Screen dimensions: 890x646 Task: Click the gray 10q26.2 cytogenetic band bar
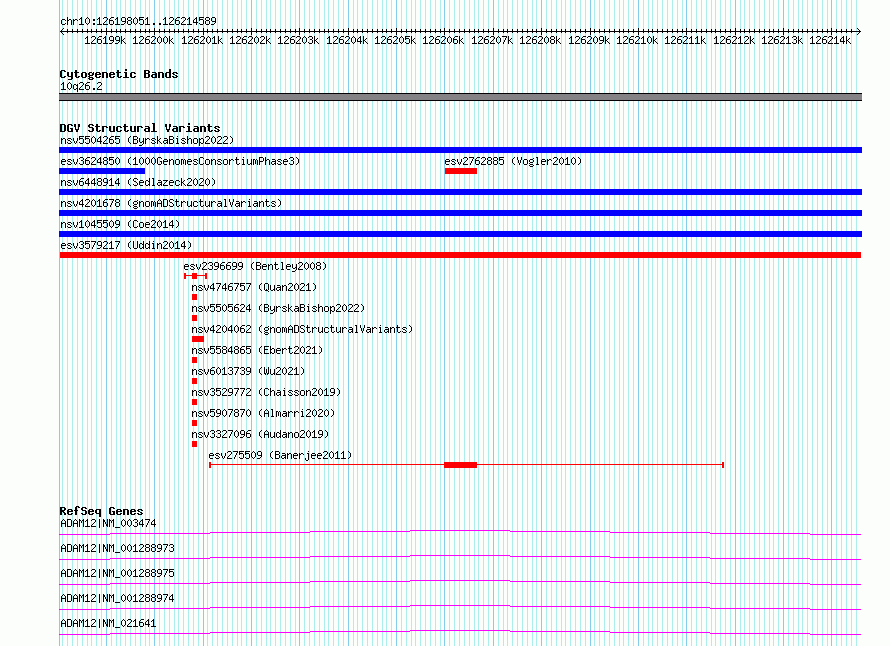pos(460,97)
